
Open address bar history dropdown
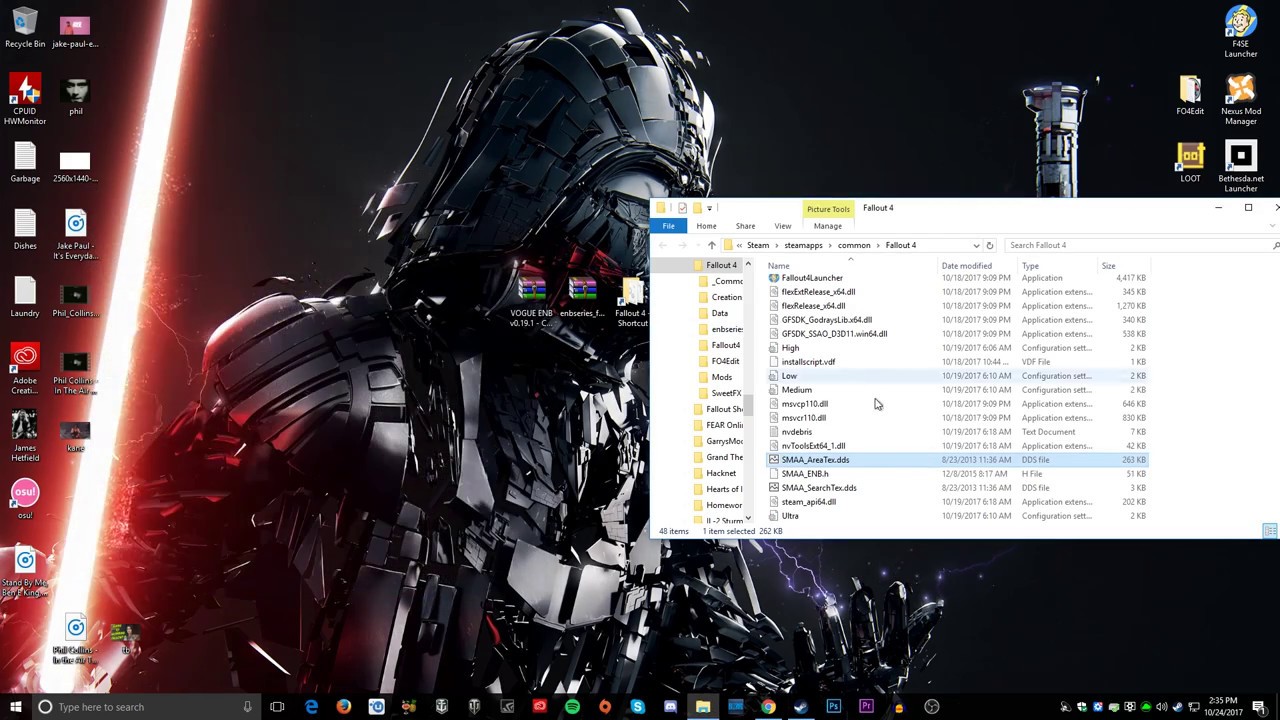(976, 245)
